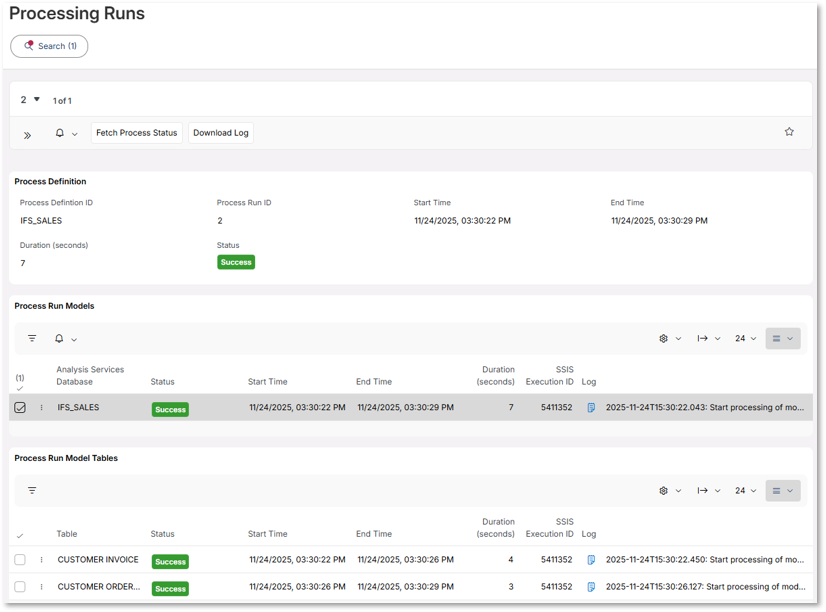Click the Process Definition Success status badge
The height and width of the screenshot is (612, 826).
pyautogui.click(x=236, y=262)
